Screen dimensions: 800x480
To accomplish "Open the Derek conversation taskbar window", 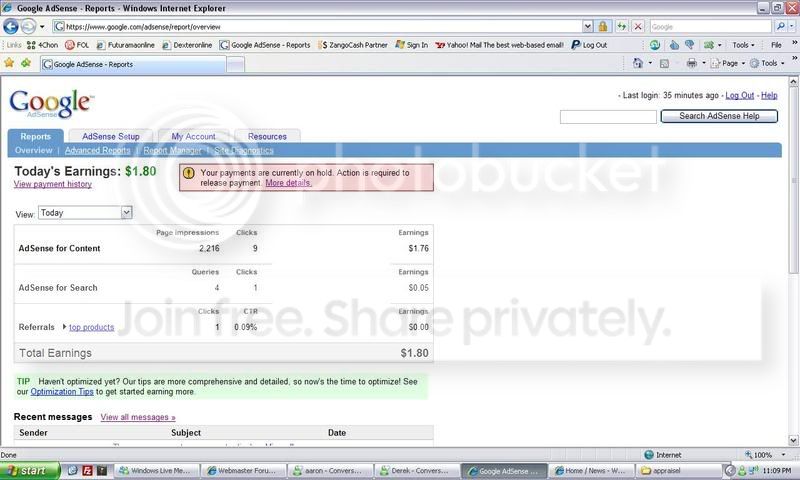I will tap(416, 470).
